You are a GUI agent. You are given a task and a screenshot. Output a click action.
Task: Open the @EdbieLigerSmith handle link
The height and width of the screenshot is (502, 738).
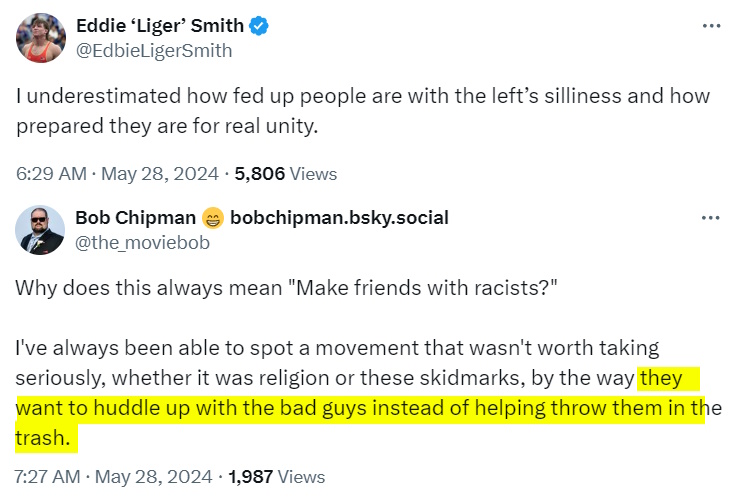point(154,50)
